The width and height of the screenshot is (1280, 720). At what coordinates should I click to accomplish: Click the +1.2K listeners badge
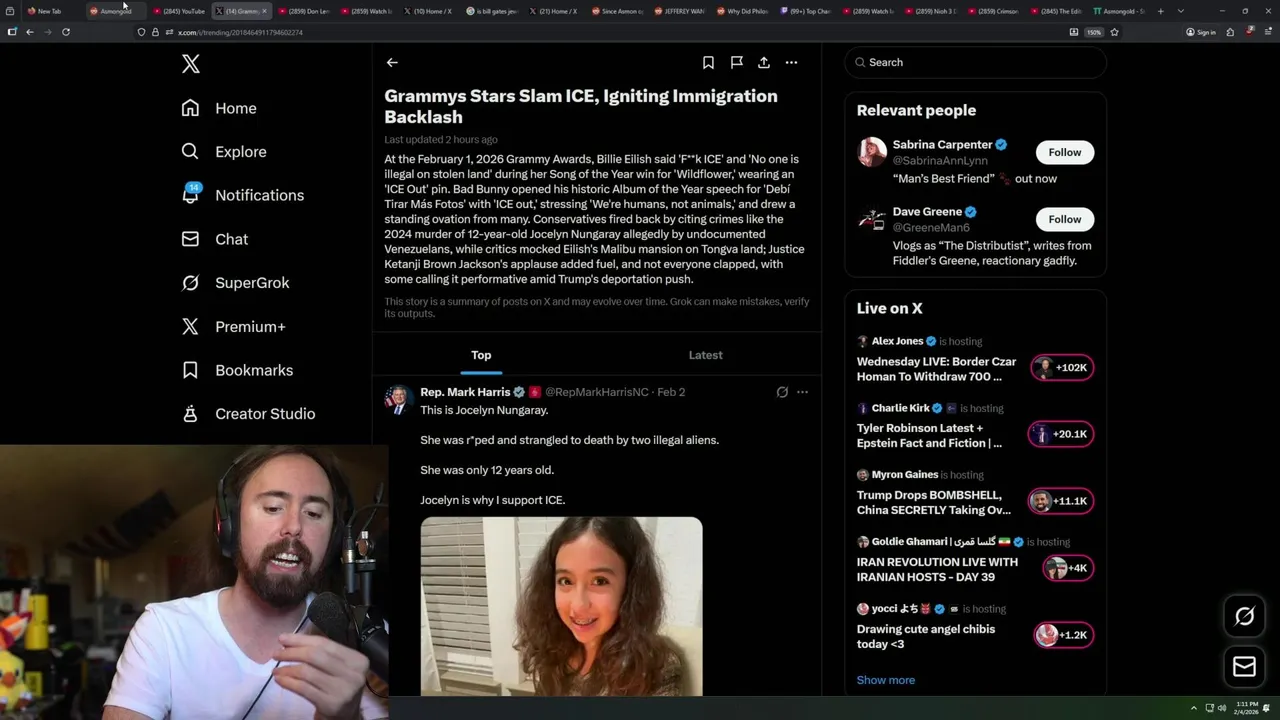[x=1064, y=635]
